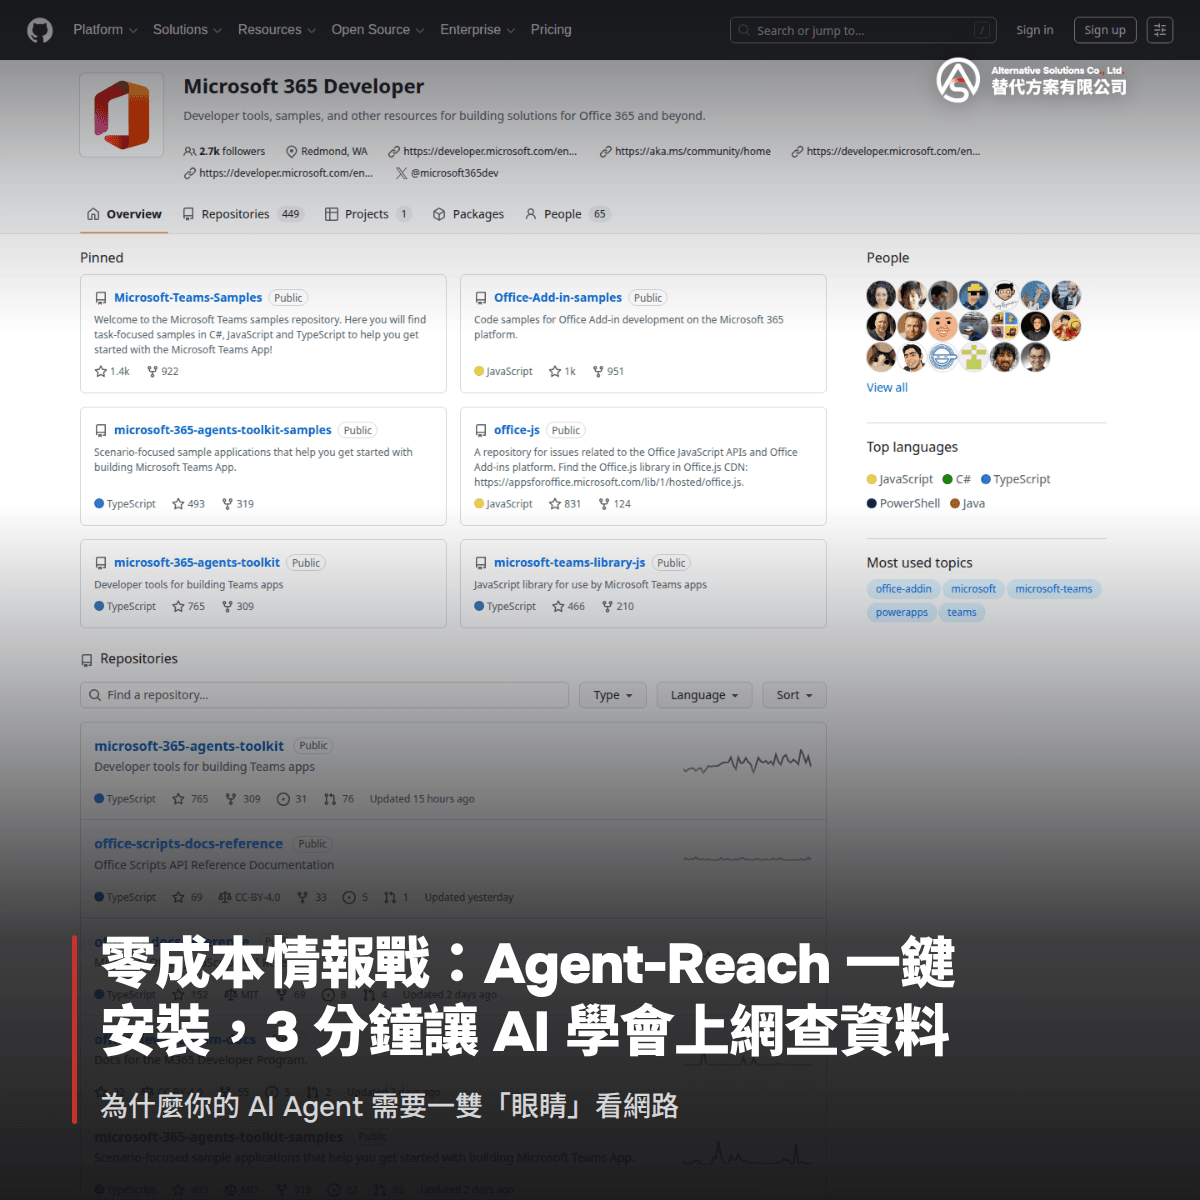
Task: Focus the Search or jump to field
Action: pos(864,31)
